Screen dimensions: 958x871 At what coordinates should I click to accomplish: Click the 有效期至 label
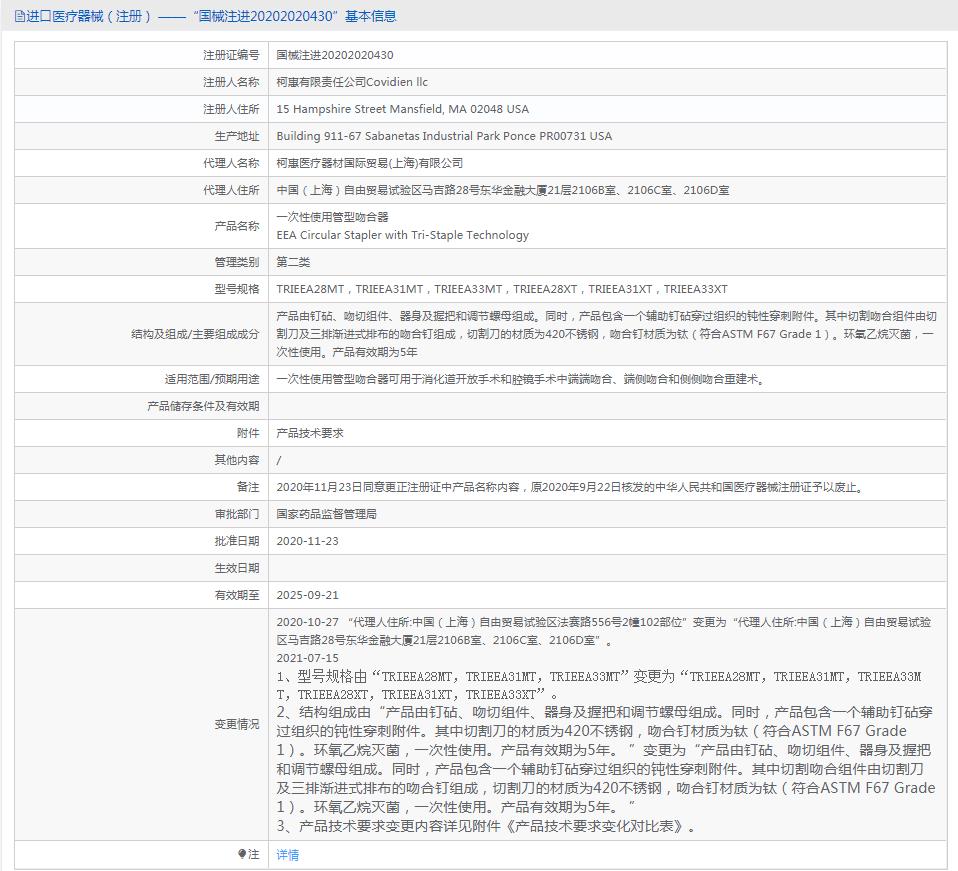point(236,595)
